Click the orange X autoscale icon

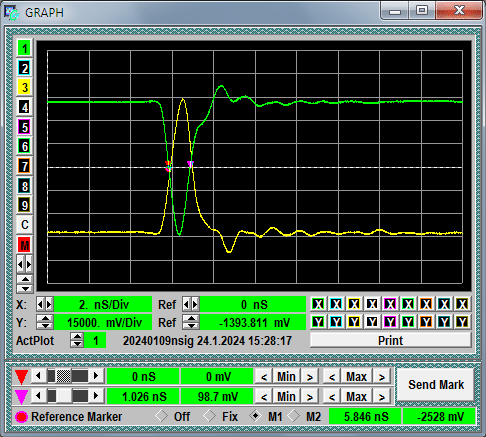pos(426,304)
